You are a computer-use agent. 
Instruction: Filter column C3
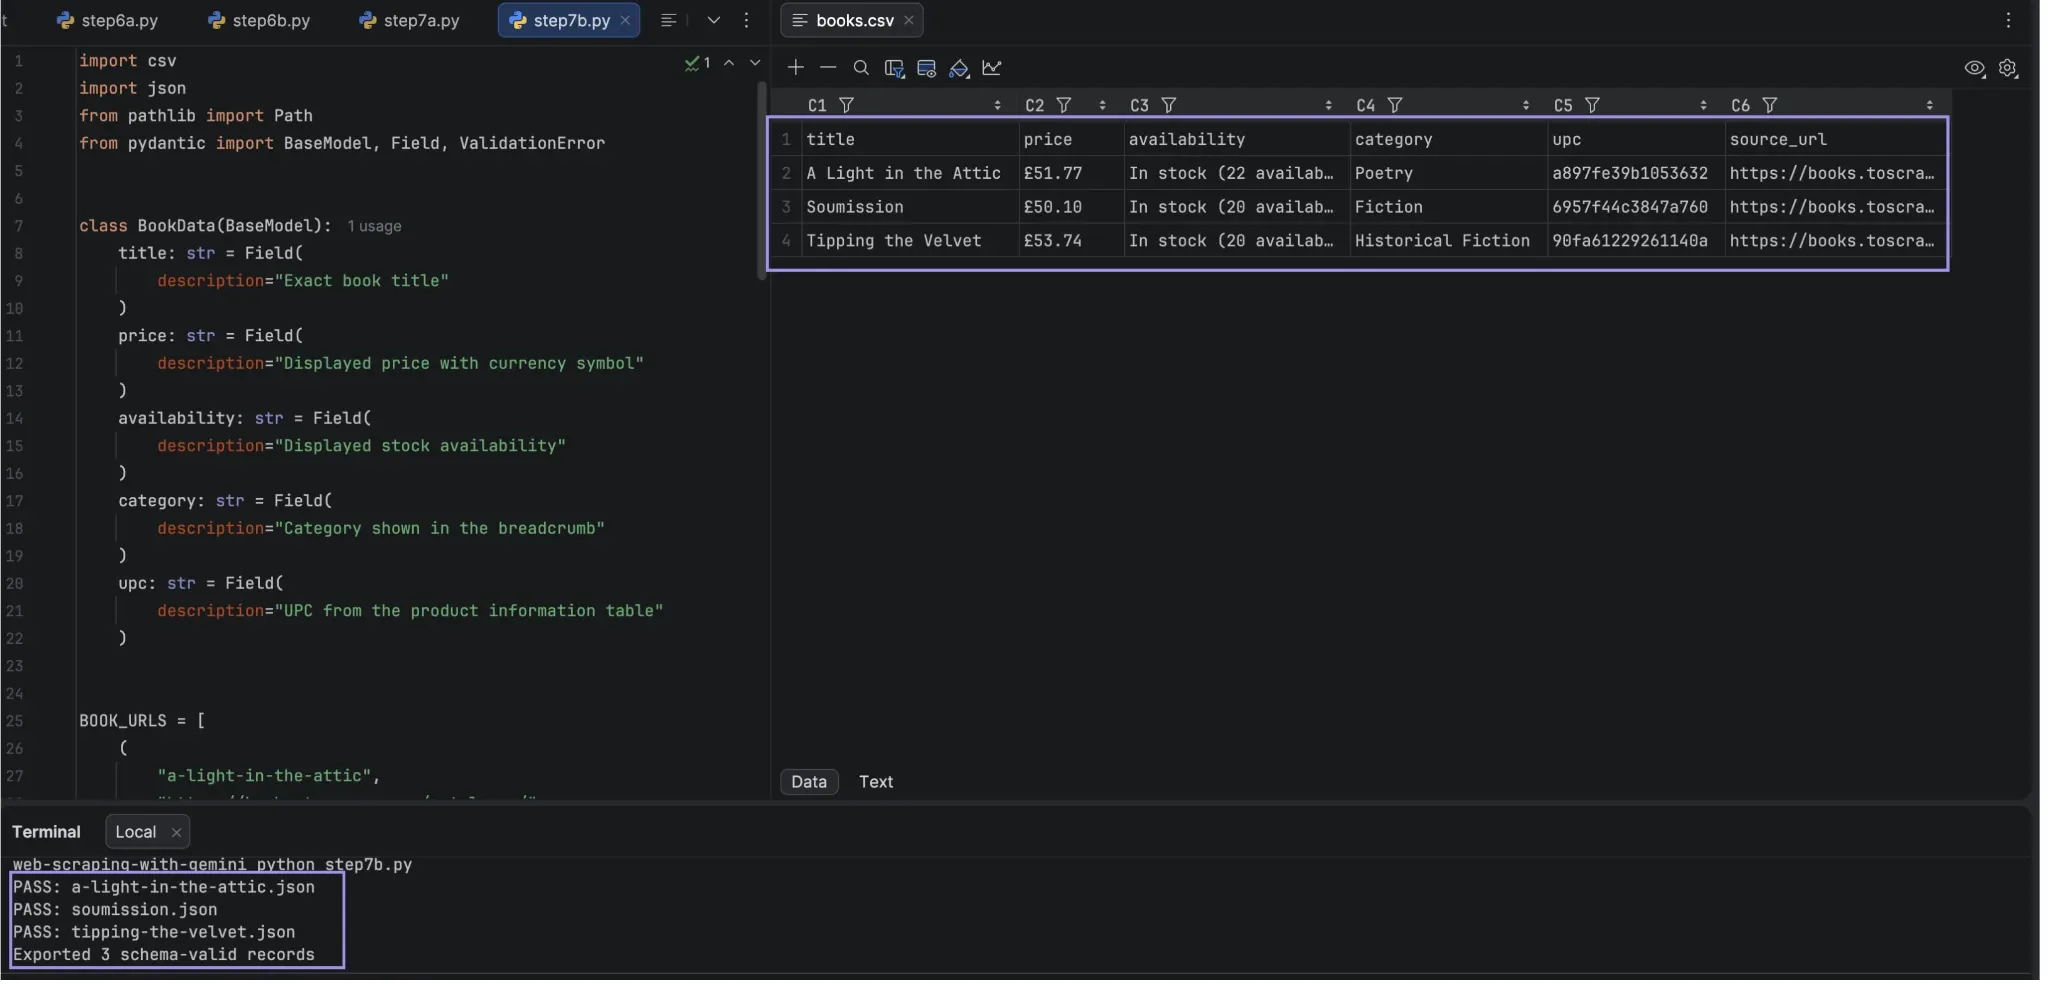pyautogui.click(x=1168, y=105)
